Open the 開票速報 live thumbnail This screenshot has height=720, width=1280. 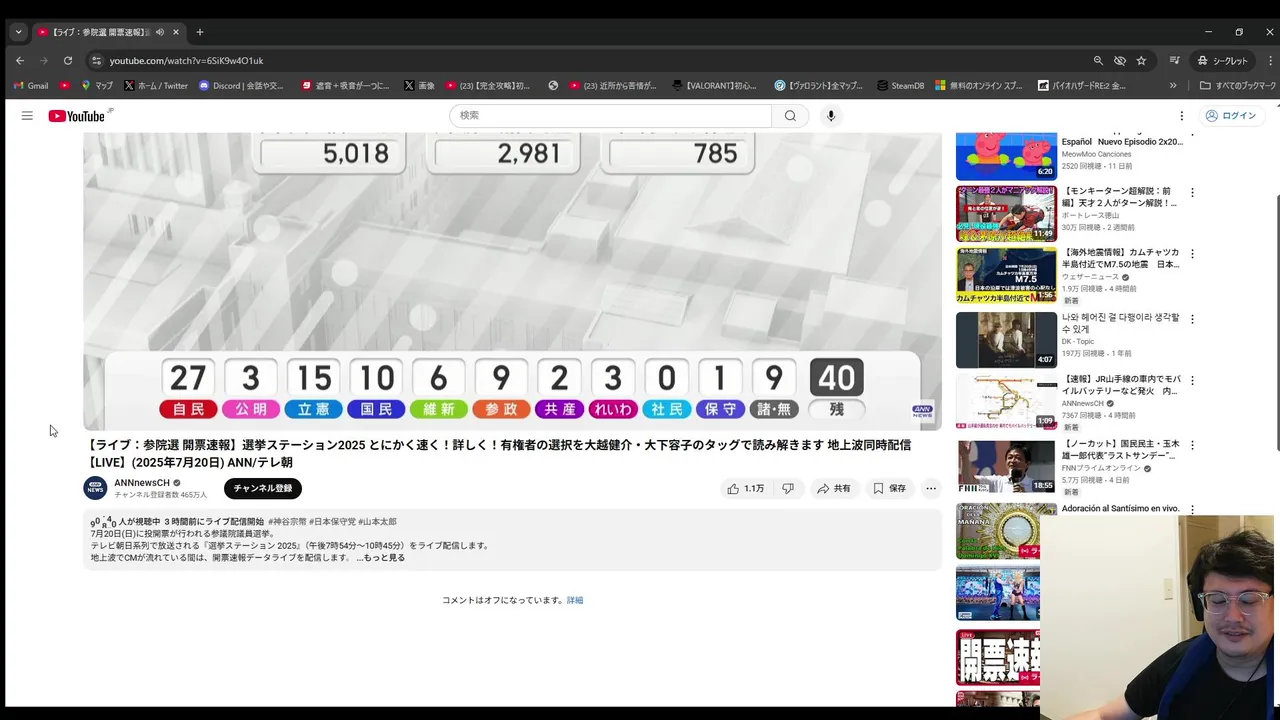[997, 657]
